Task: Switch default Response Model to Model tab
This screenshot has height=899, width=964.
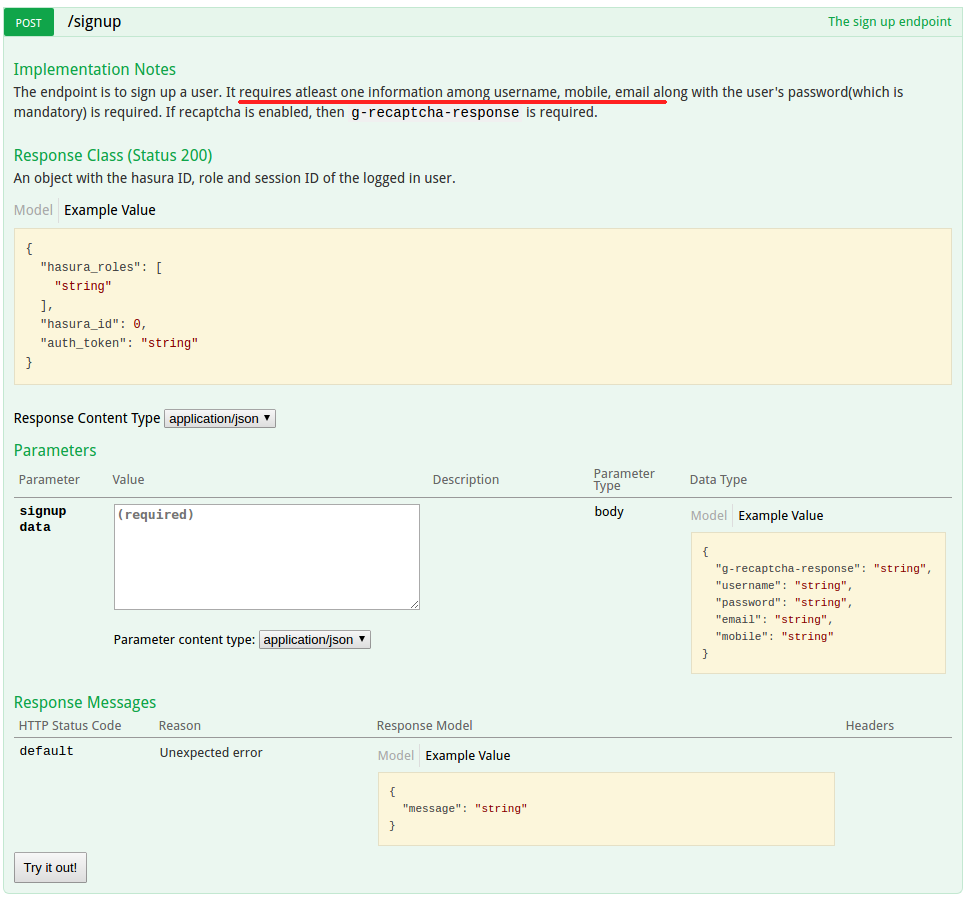Action: click(395, 755)
